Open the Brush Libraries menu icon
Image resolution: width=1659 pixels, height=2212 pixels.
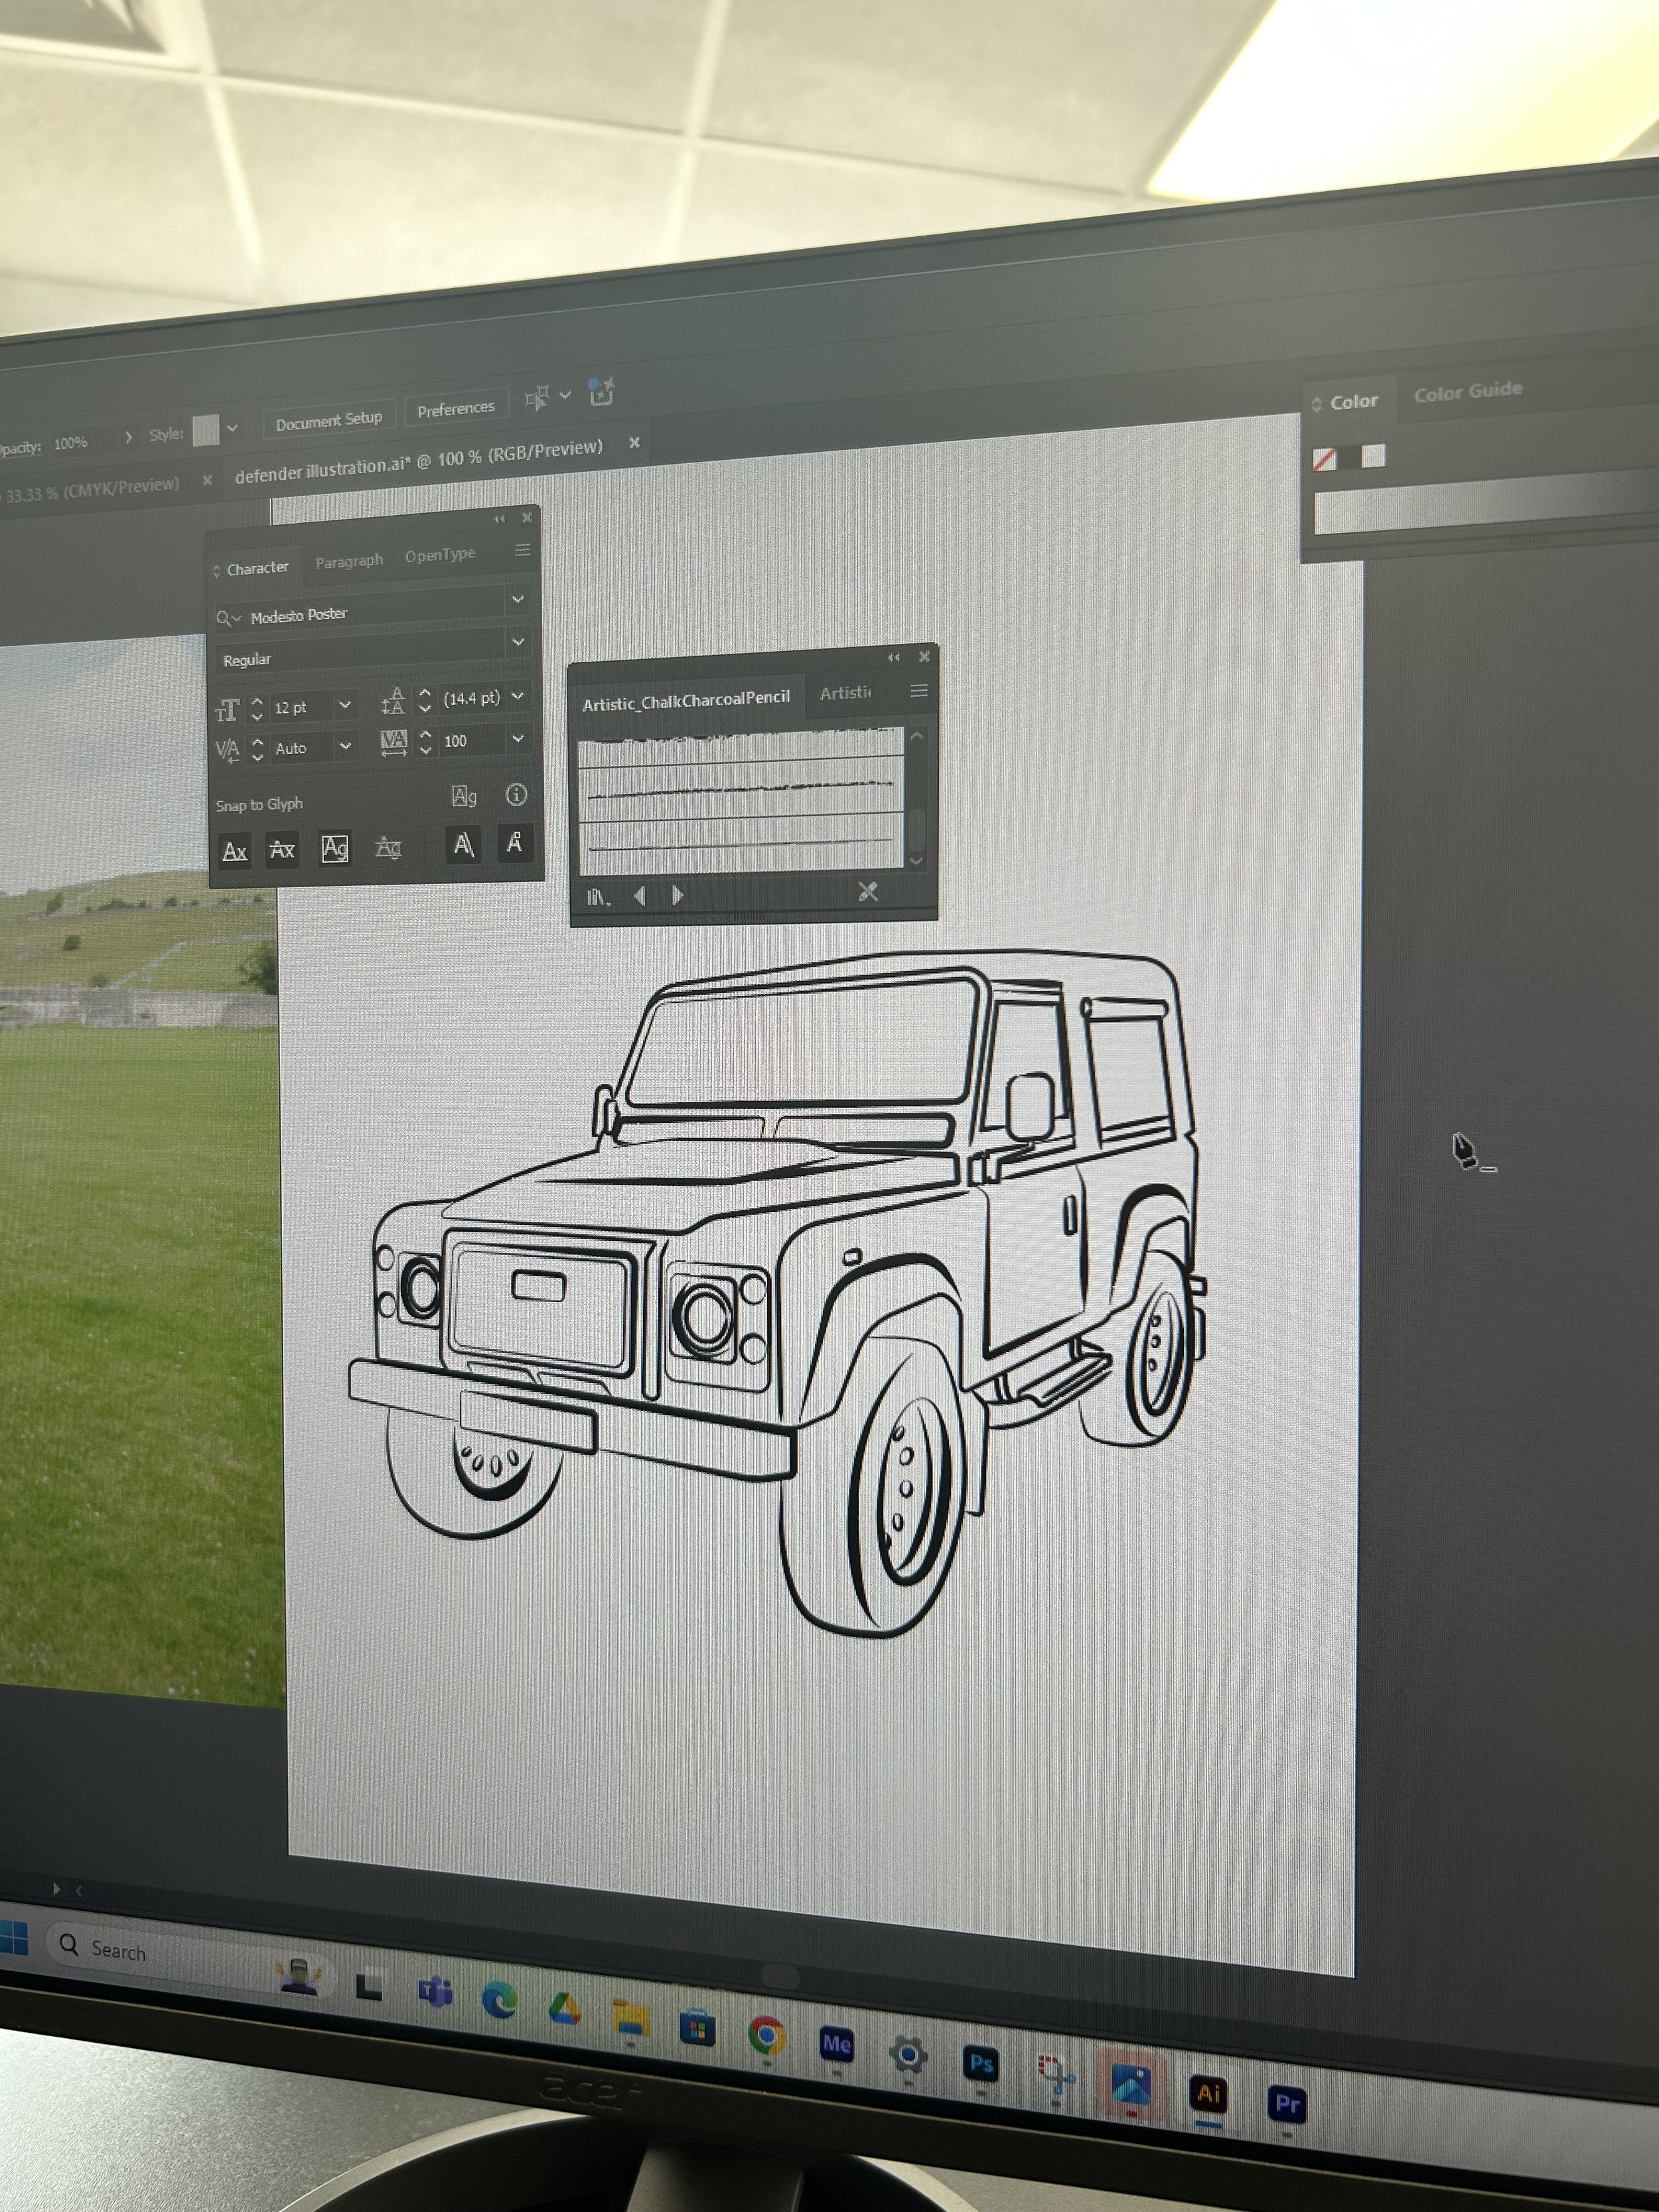pyautogui.click(x=598, y=897)
